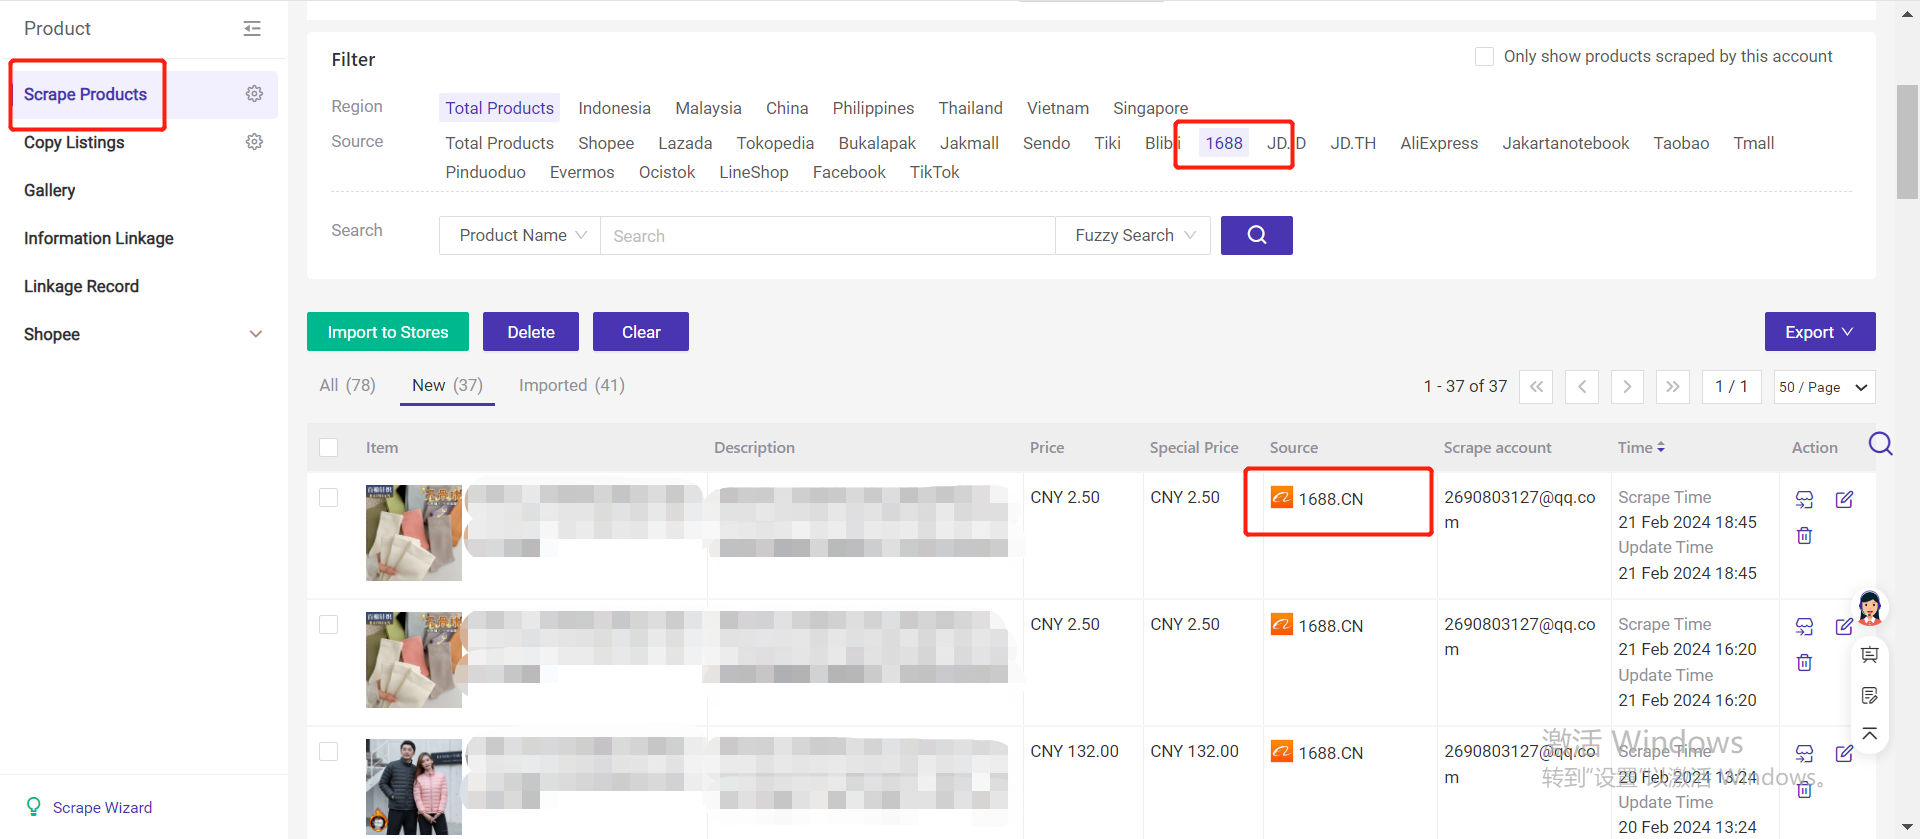Open Information Linkage in sidebar
Screen dimensions: 1920x839
pyautogui.click(x=99, y=238)
